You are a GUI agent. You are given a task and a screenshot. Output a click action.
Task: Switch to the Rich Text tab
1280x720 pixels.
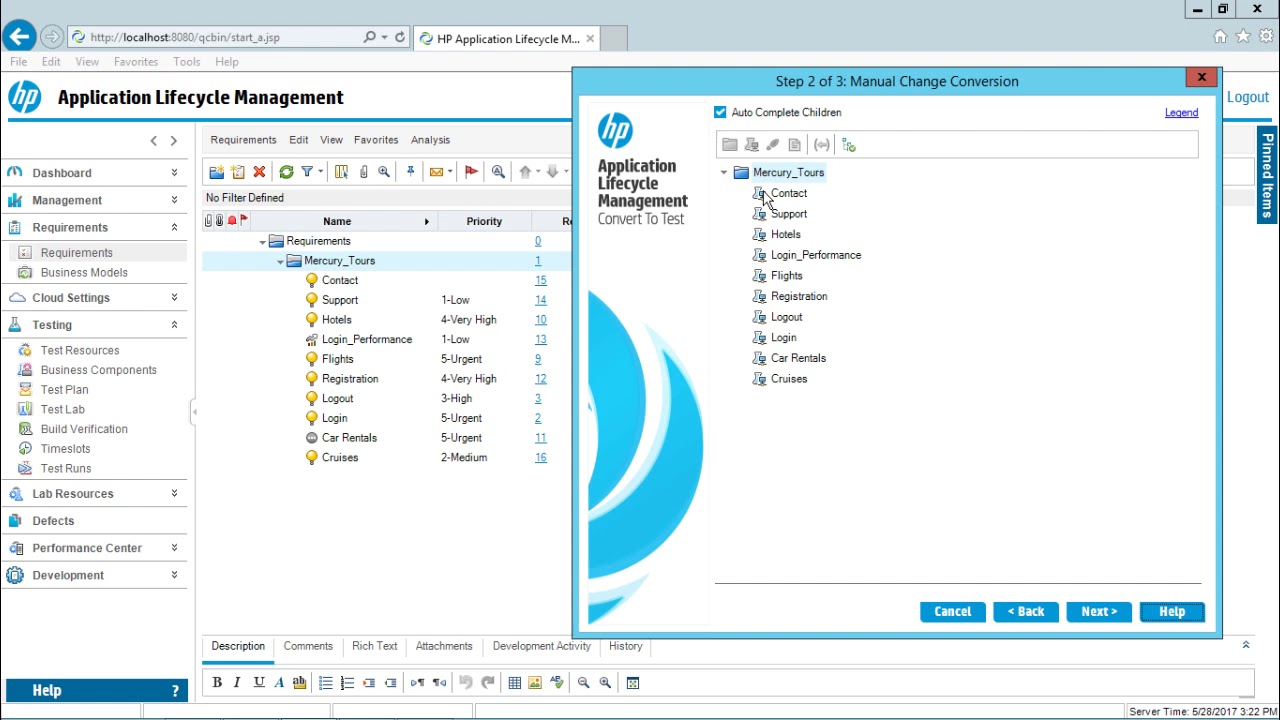click(374, 646)
